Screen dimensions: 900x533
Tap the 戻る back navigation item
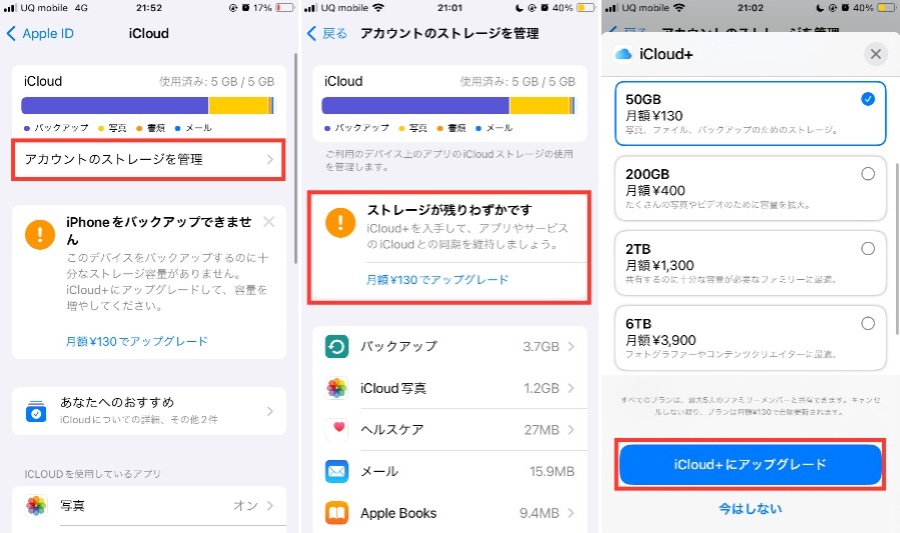click(x=327, y=34)
